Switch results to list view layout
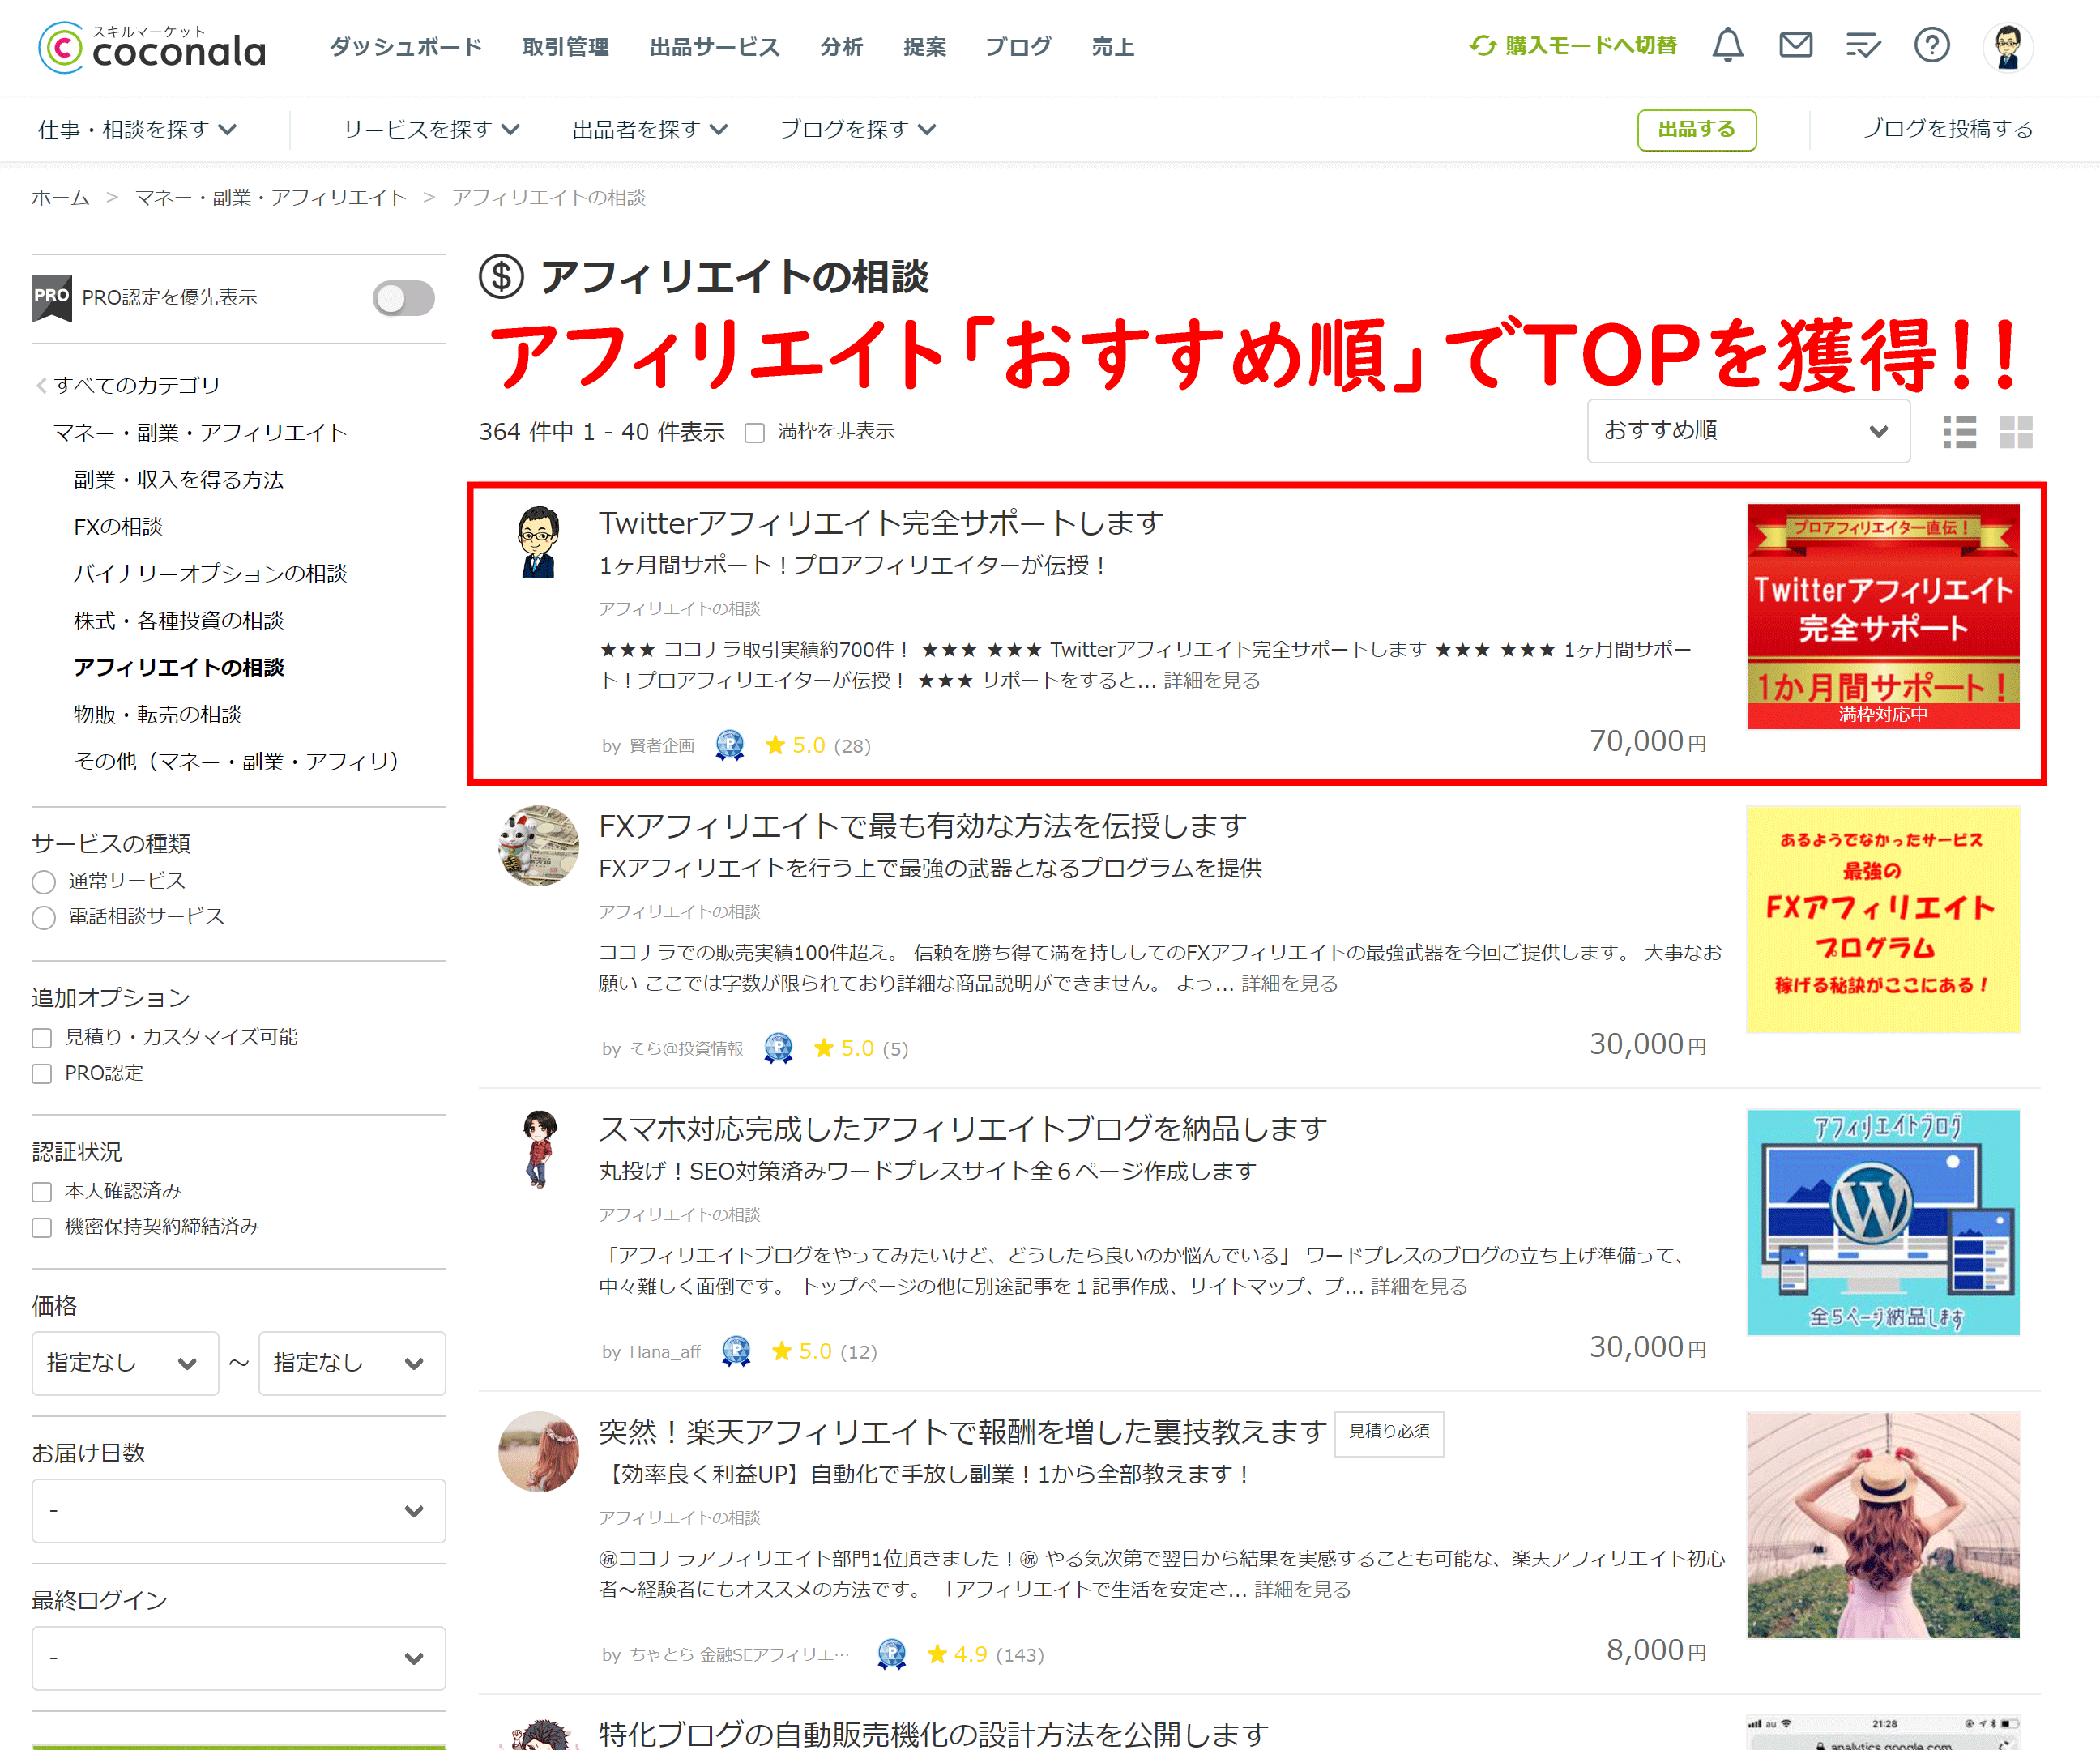The image size is (2100, 1750). [x=1959, y=431]
